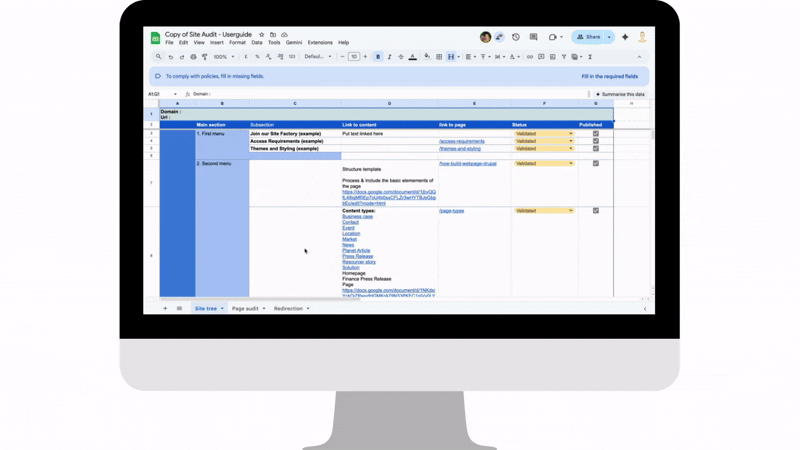
Task: Click the font size input field
Action: [354, 57]
